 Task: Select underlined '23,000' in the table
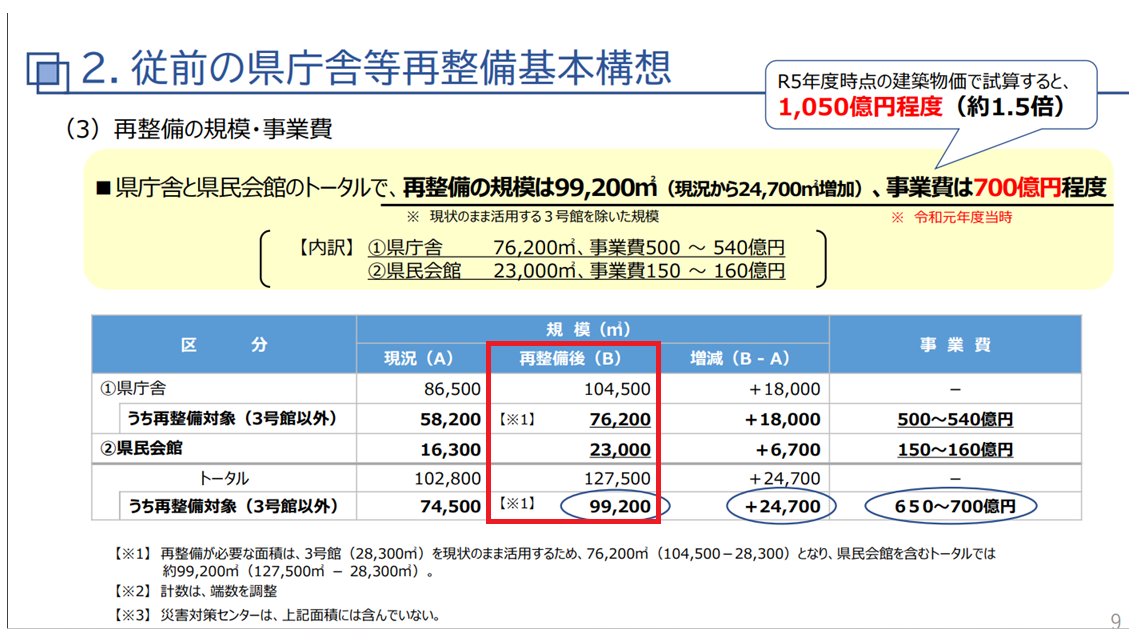point(620,450)
